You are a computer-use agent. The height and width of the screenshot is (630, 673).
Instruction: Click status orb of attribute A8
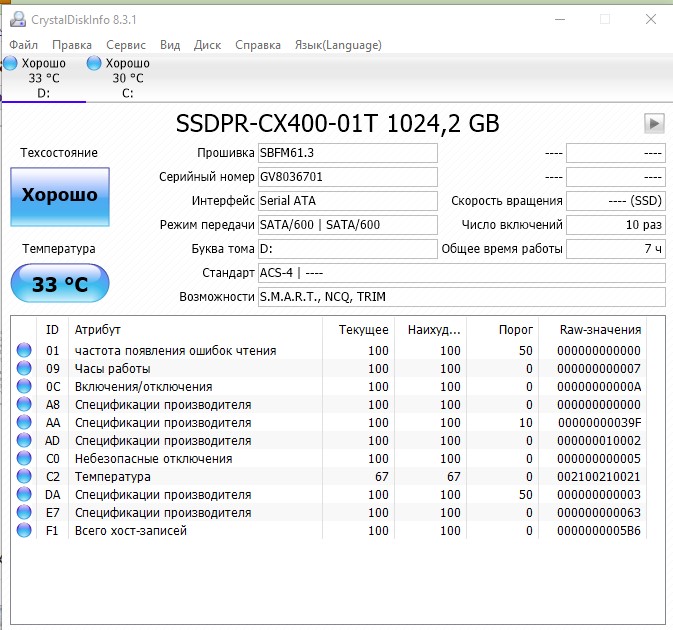coord(24,404)
